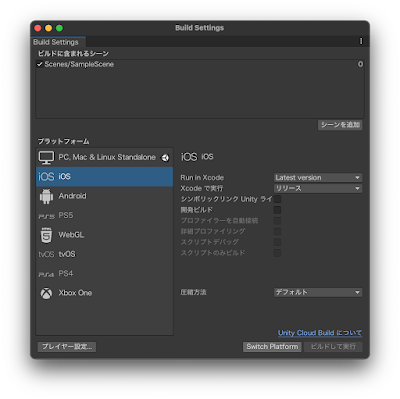This screenshot has height=399, width=400.
Task: Toggle the 詳細プロファイリング checkbox
Action: point(277,231)
